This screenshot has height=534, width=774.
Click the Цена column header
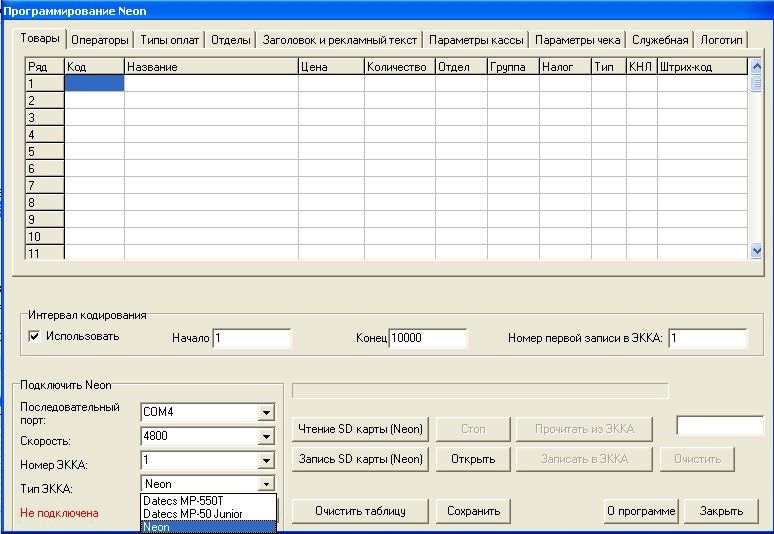pos(331,67)
